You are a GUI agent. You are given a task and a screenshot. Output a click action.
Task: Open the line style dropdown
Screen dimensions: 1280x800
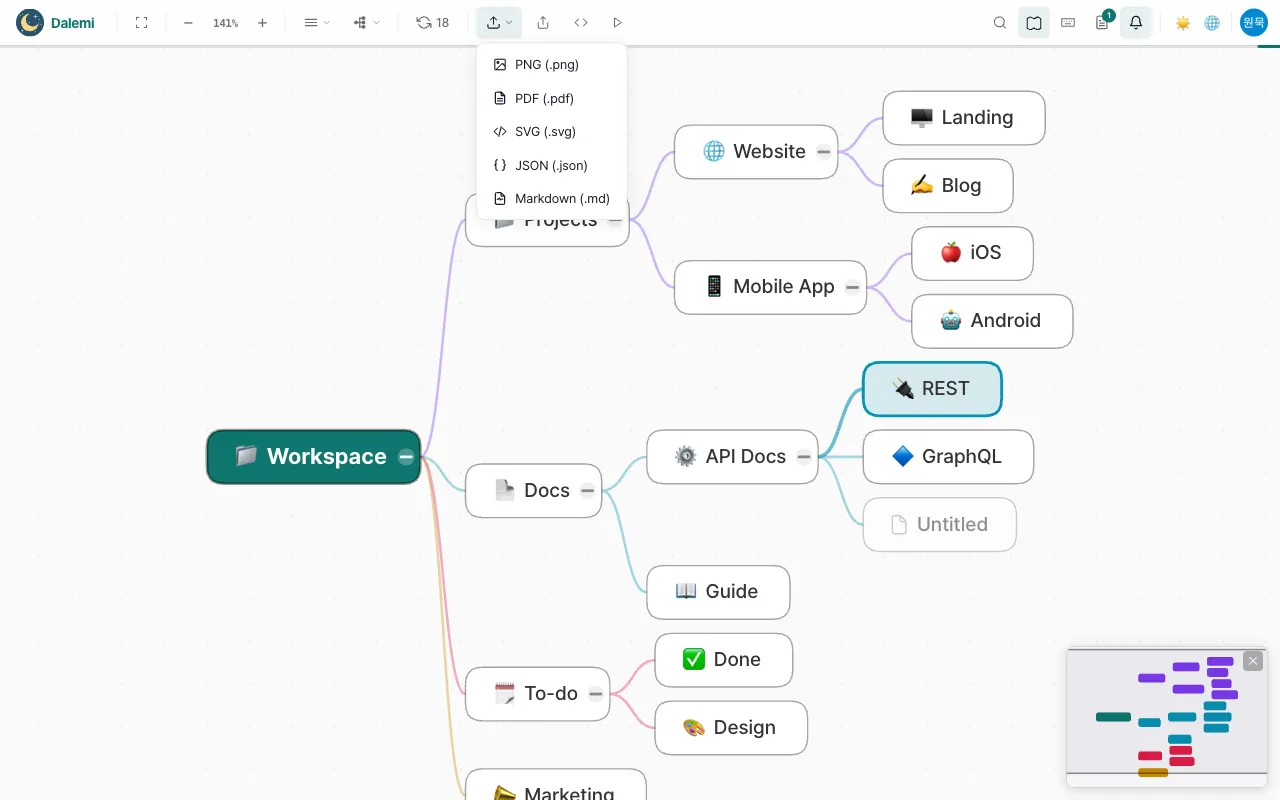pos(316,22)
